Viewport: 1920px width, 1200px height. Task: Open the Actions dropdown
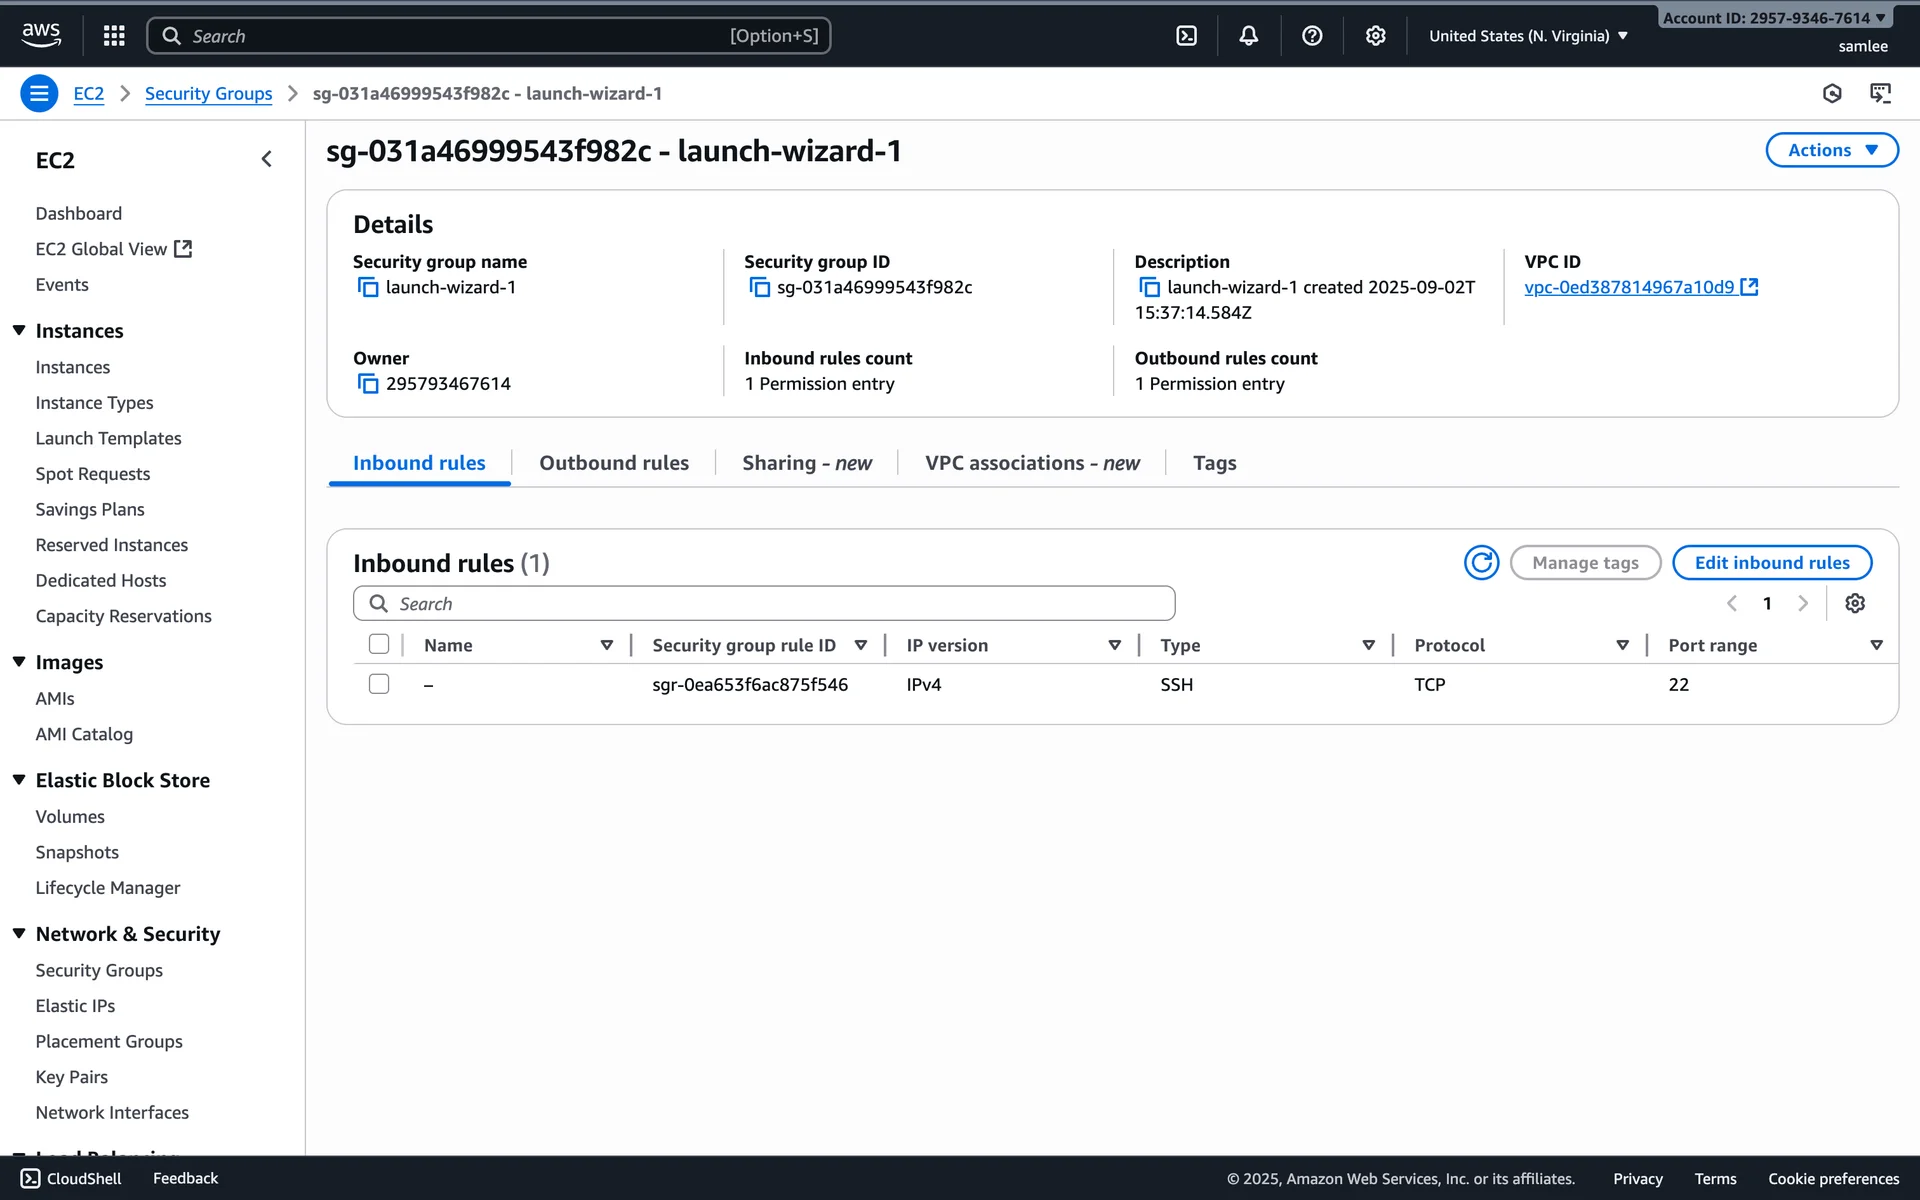pyautogui.click(x=1831, y=150)
